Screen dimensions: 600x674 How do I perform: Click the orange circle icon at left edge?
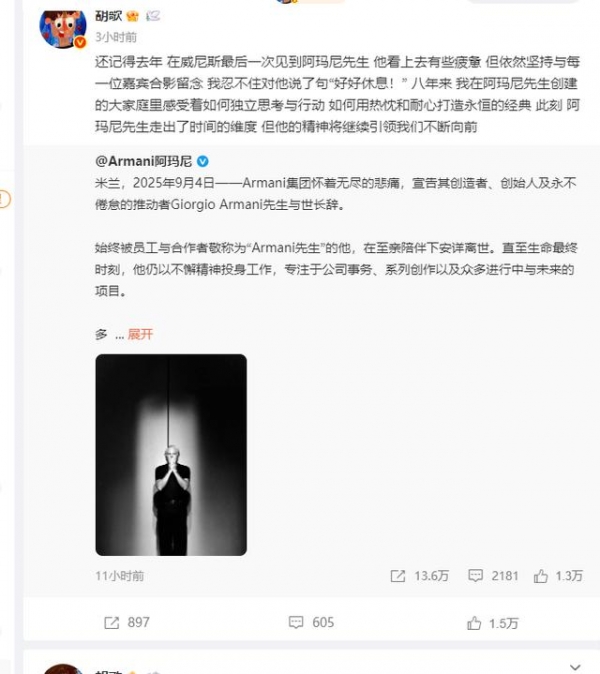click(3, 199)
